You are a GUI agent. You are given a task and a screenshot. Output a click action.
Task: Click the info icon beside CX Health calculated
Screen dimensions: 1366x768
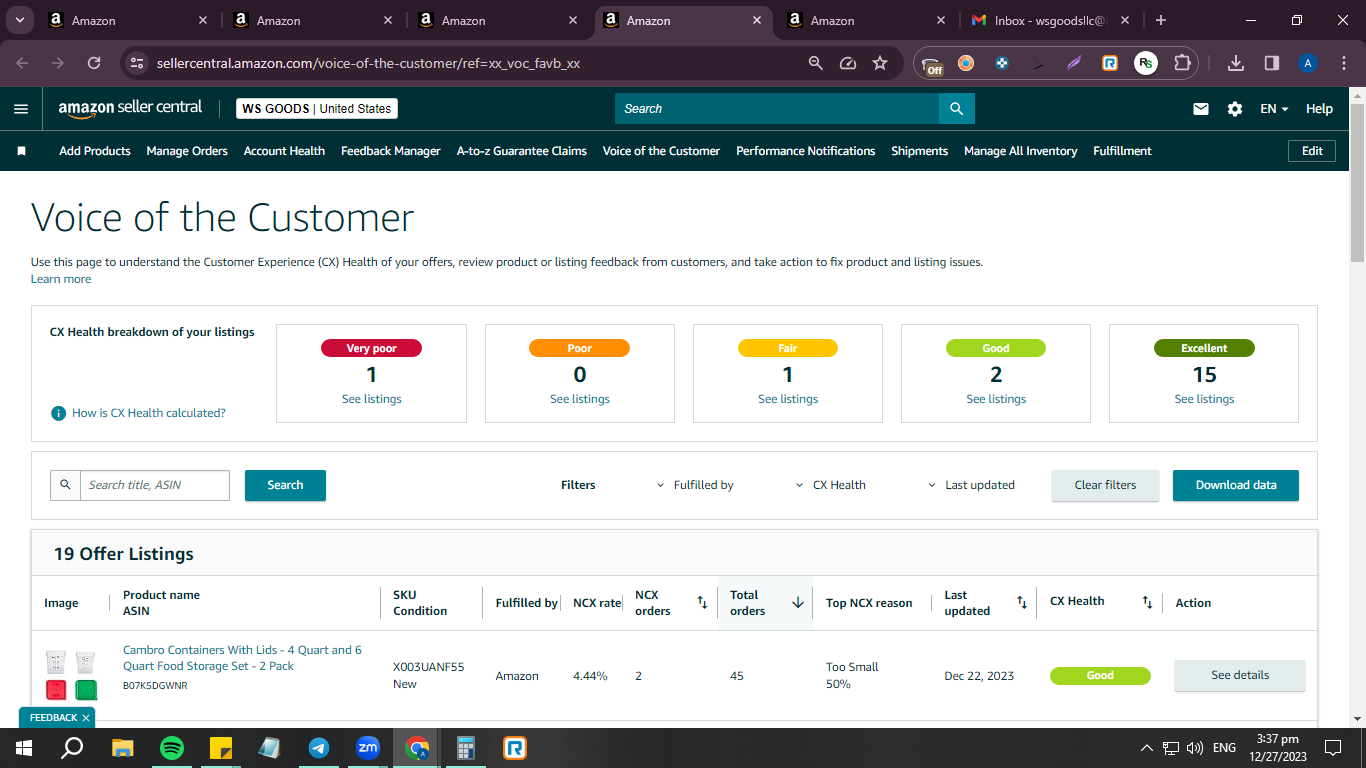click(59, 413)
